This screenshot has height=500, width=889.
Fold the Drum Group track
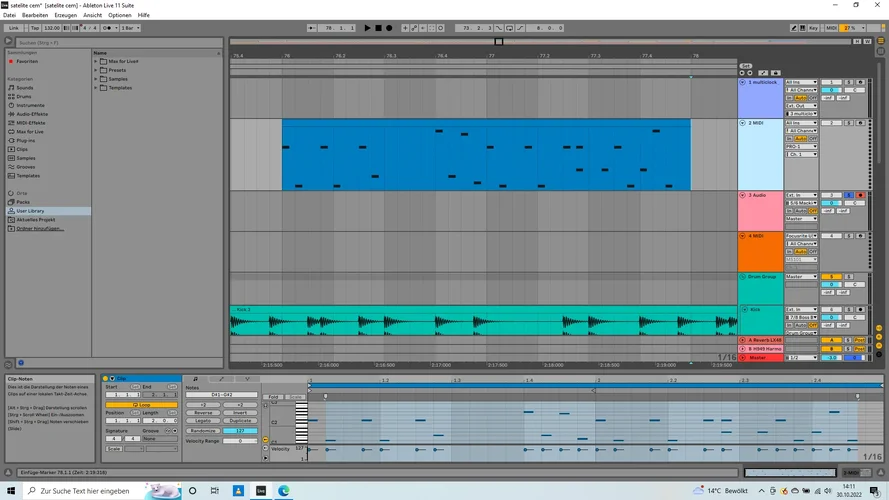click(x=742, y=277)
